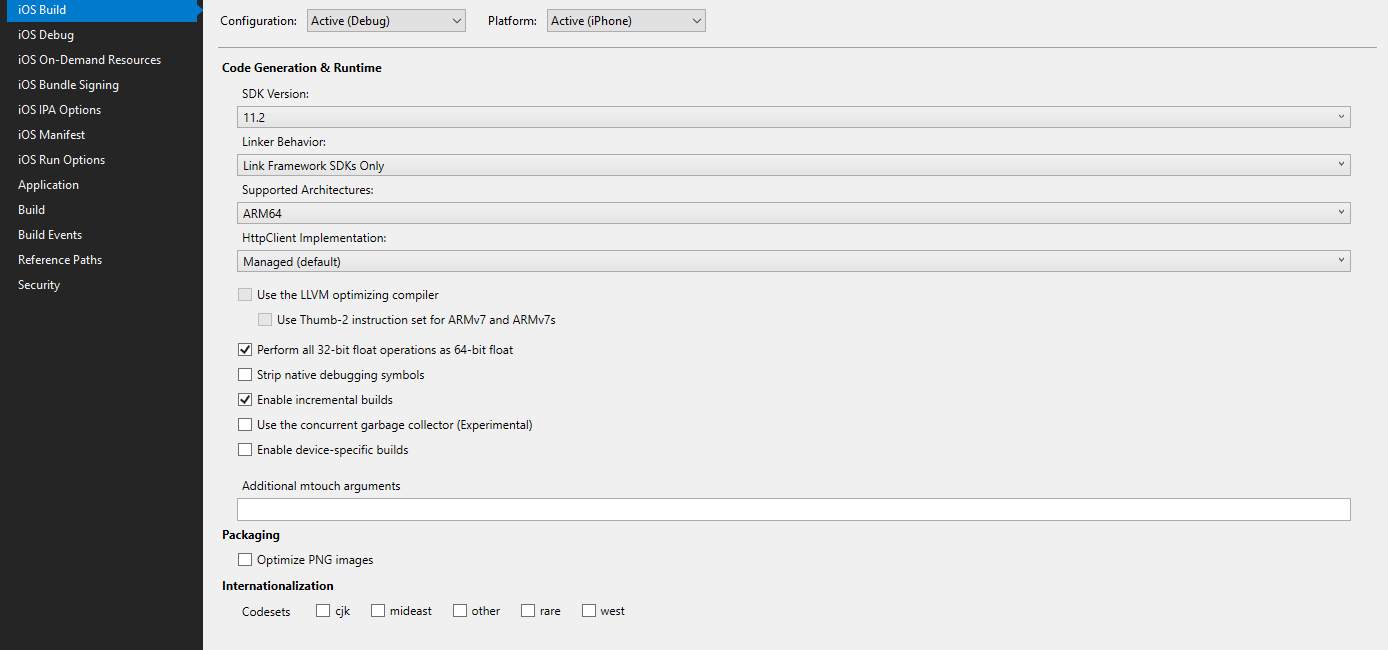Click the Linker Behavior label
1388x650 pixels.
click(x=284, y=142)
